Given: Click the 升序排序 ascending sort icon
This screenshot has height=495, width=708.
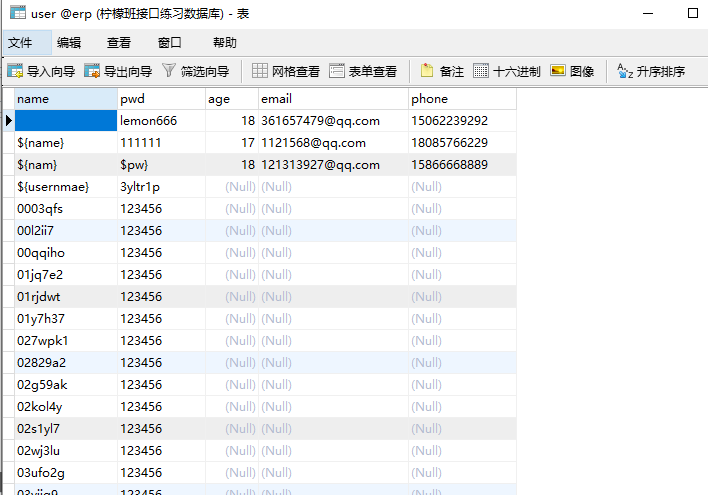Looking at the screenshot, I should click(625, 71).
